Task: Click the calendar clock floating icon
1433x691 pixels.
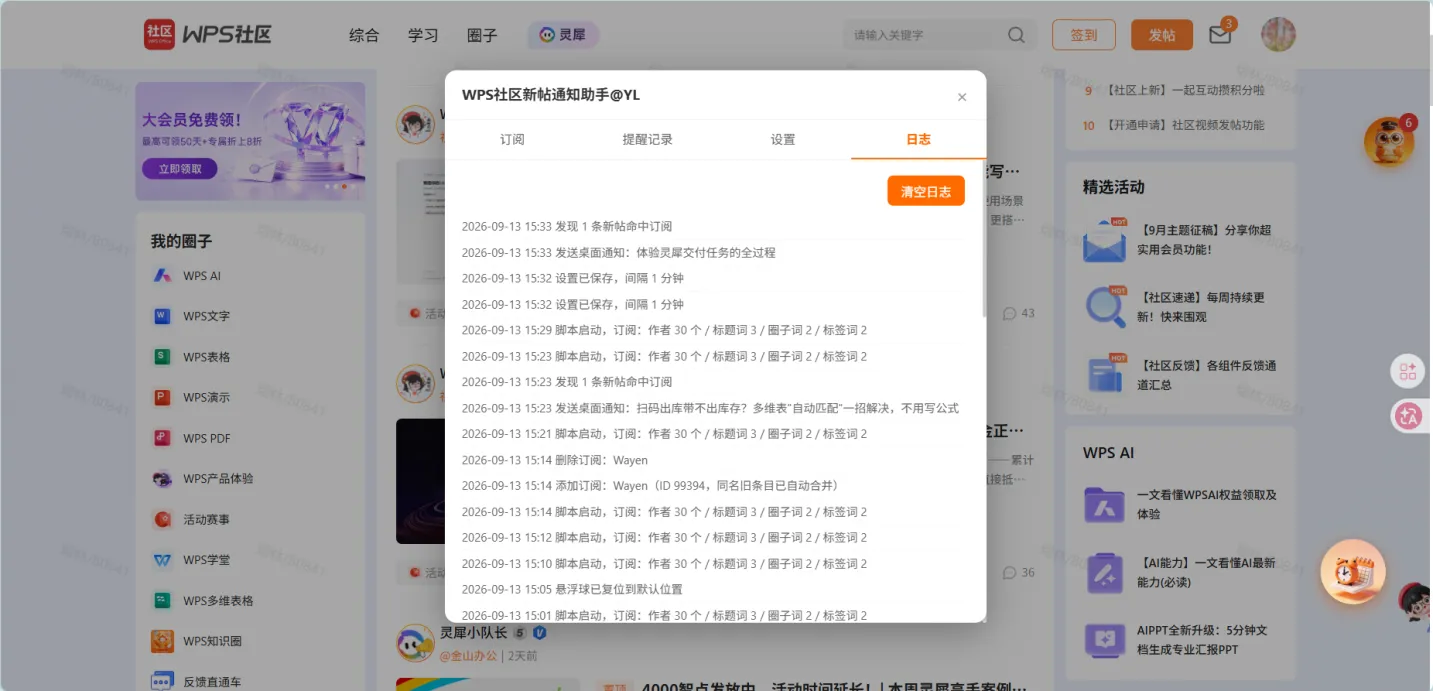Action: 1353,572
